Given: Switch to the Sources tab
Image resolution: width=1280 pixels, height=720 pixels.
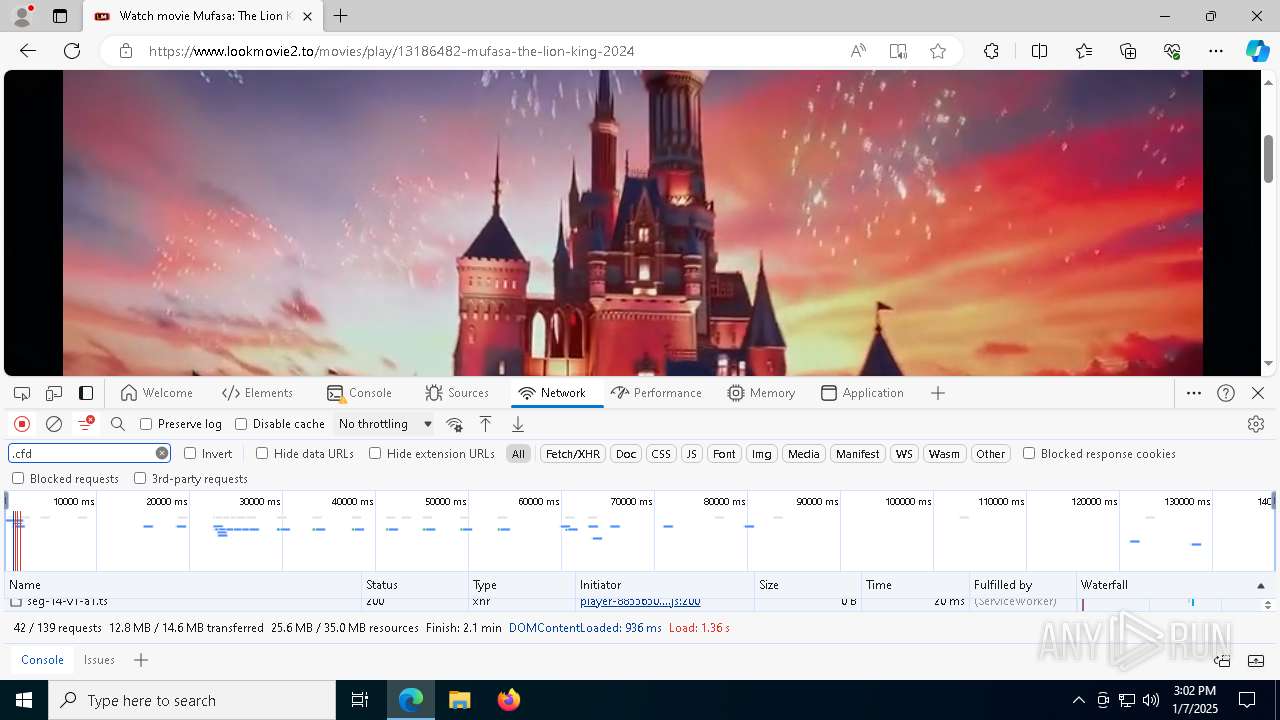Looking at the screenshot, I should click(457, 393).
